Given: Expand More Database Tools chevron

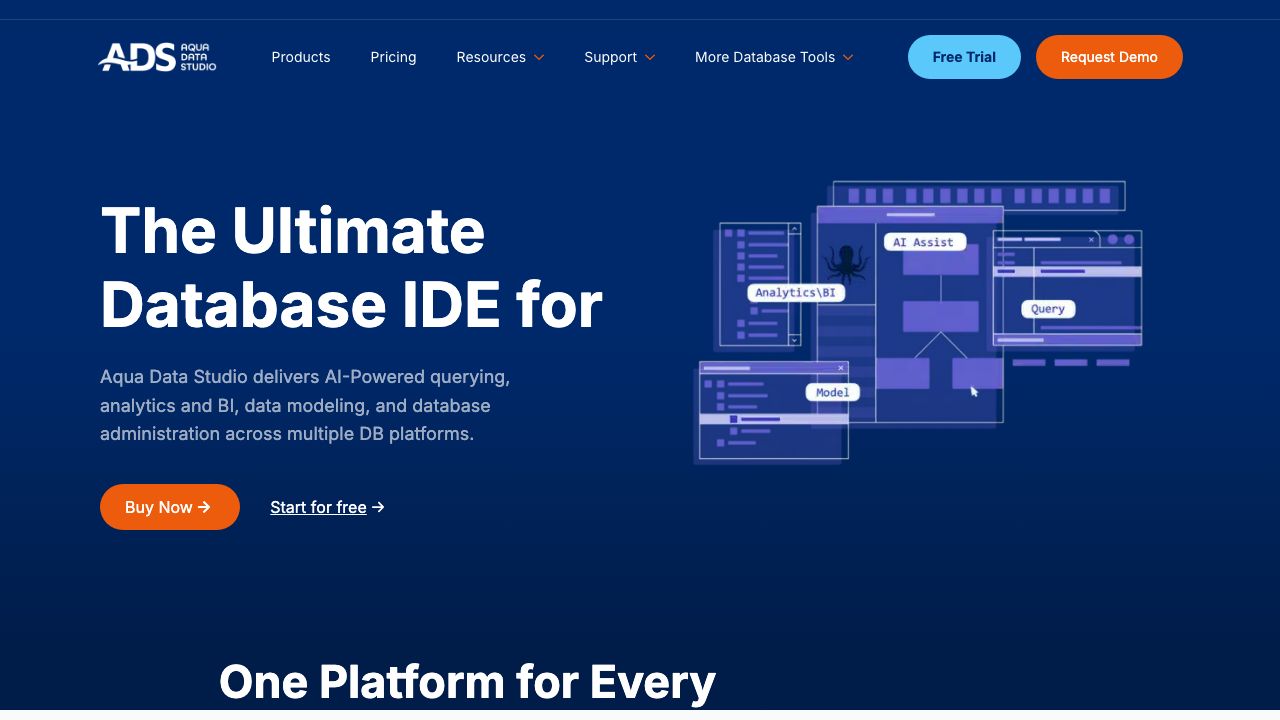Looking at the screenshot, I should coord(848,58).
